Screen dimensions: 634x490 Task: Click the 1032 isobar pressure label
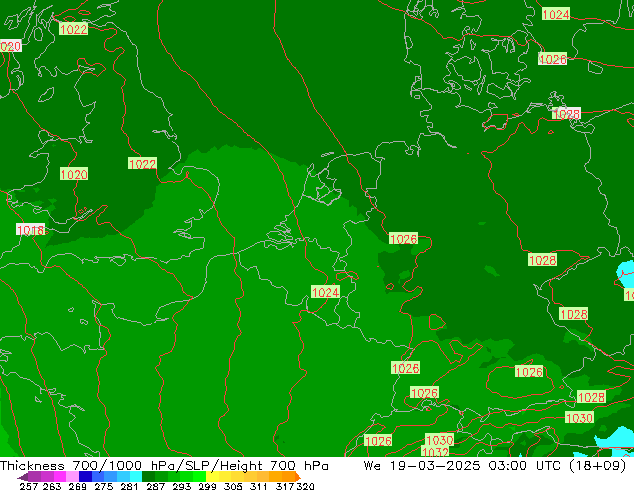click(x=435, y=452)
